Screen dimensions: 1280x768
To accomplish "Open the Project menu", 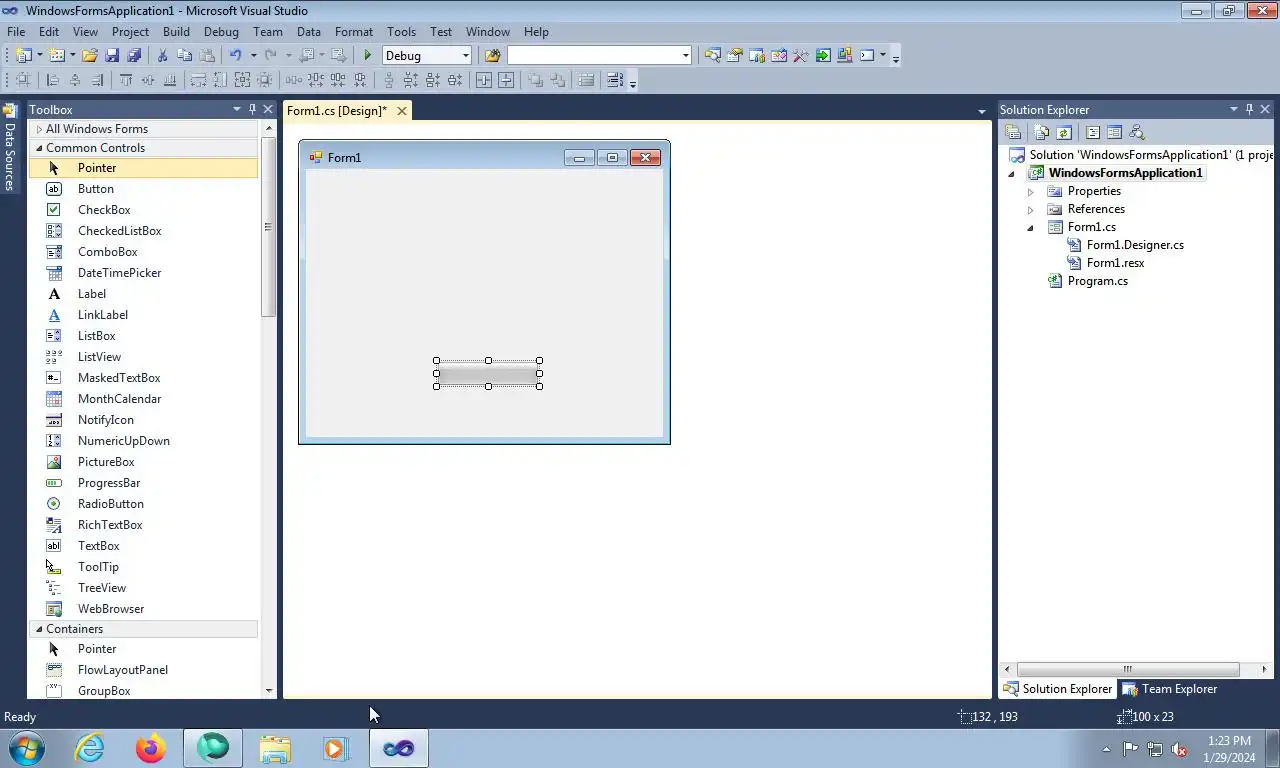I will pyautogui.click(x=130, y=32).
